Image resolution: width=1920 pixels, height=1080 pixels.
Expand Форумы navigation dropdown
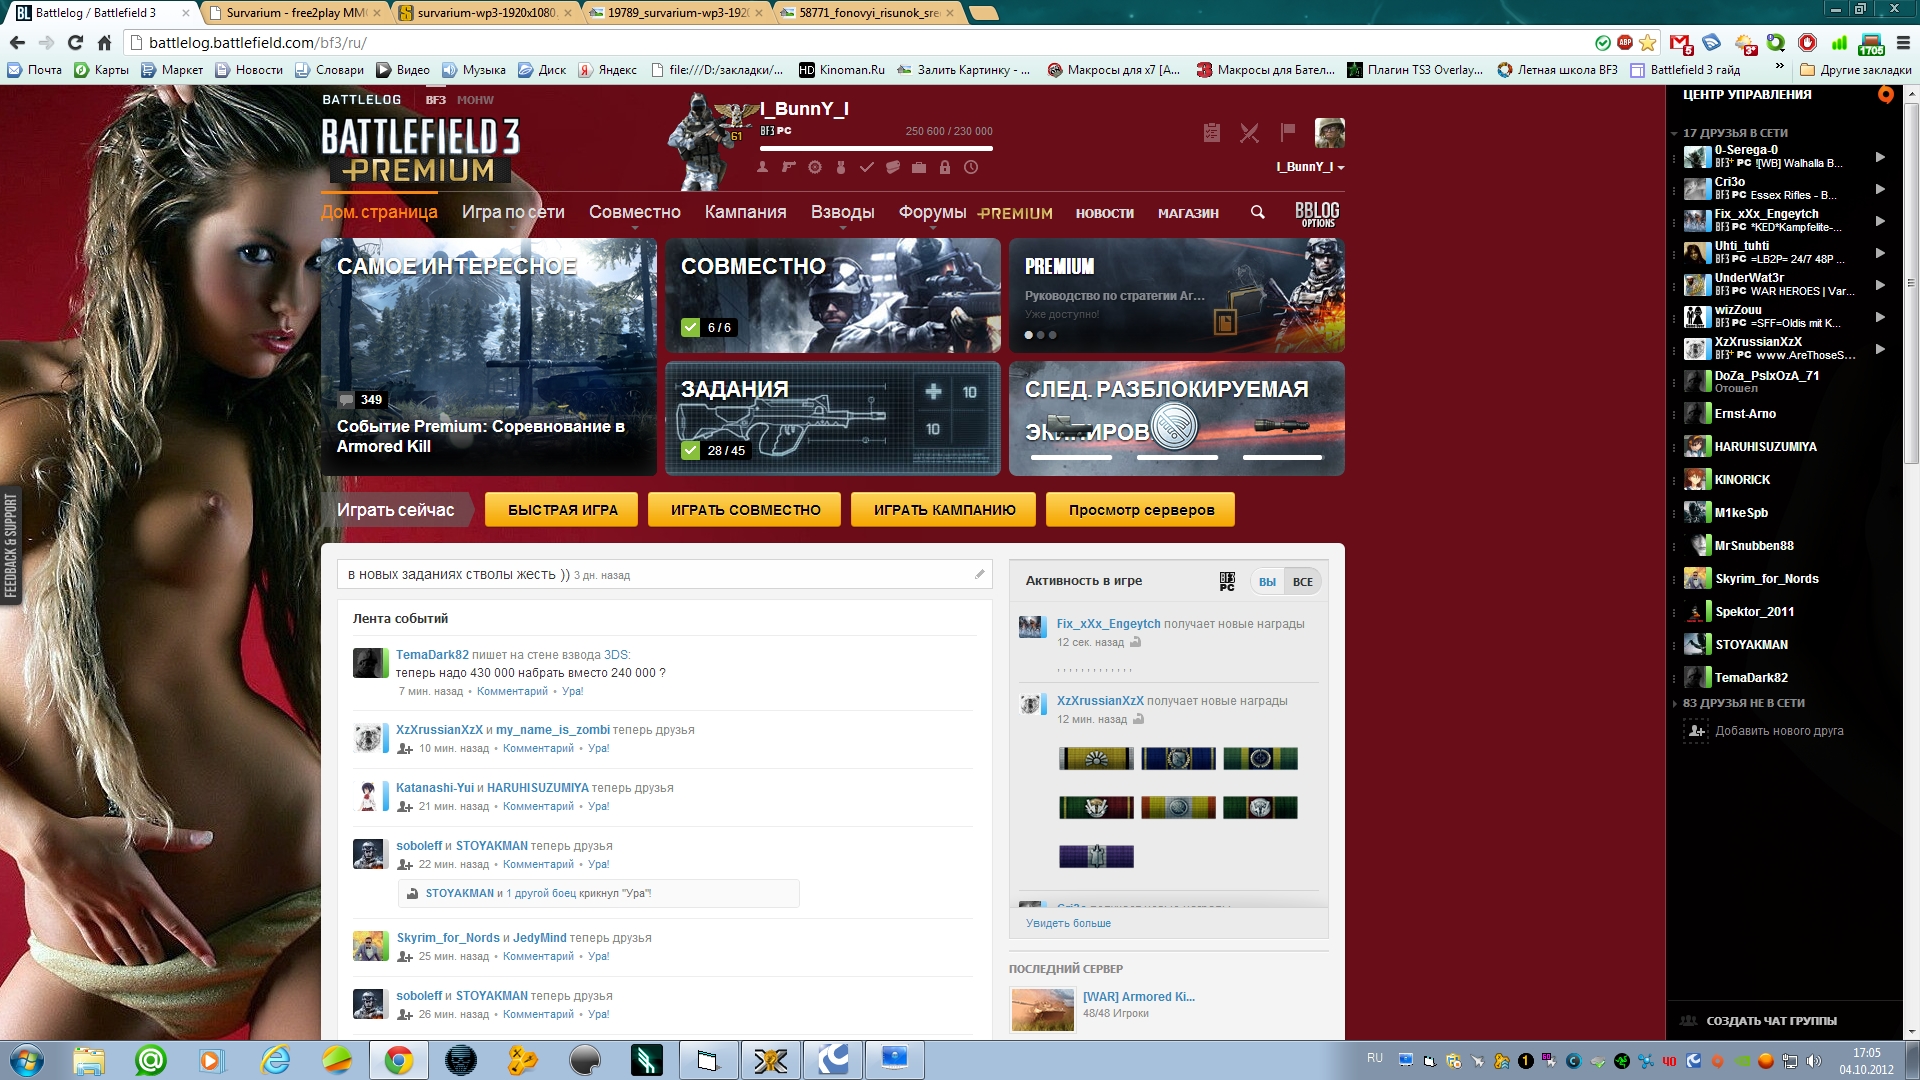pyautogui.click(x=932, y=213)
